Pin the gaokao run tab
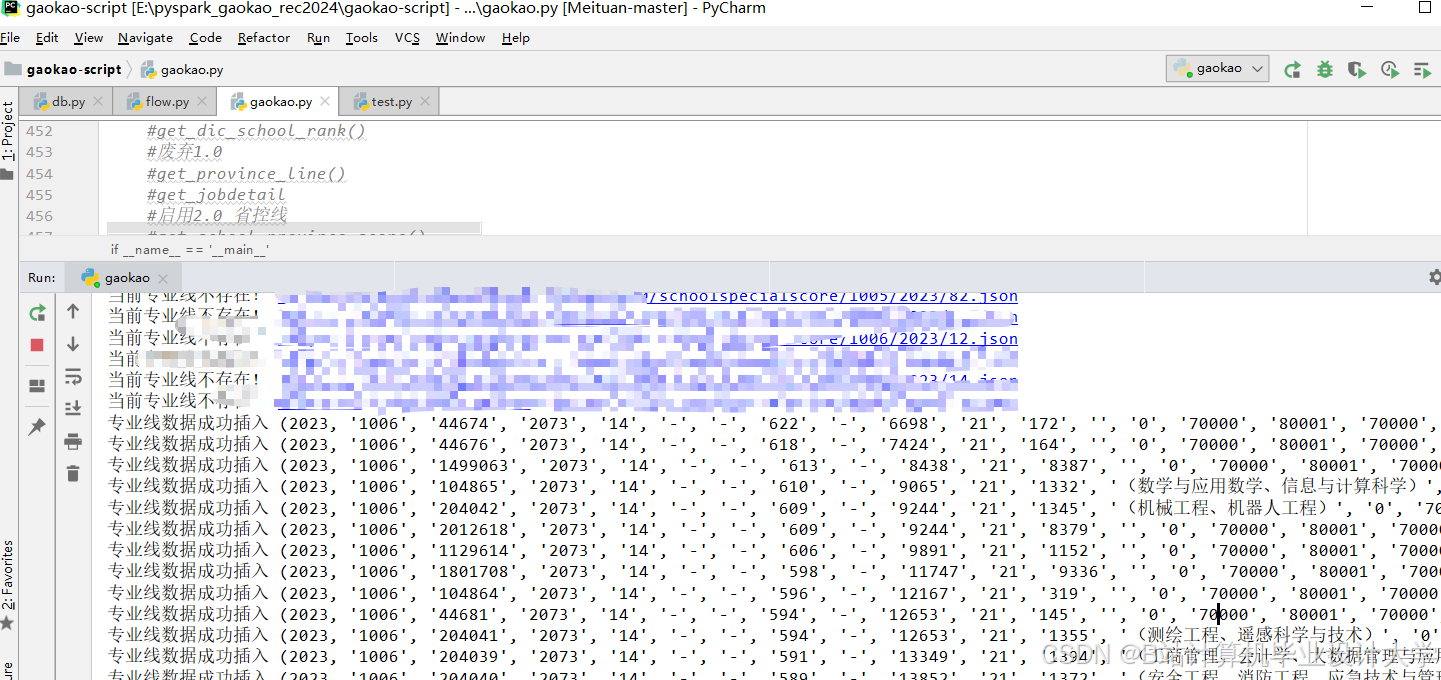1441x680 pixels. click(37, 427)
